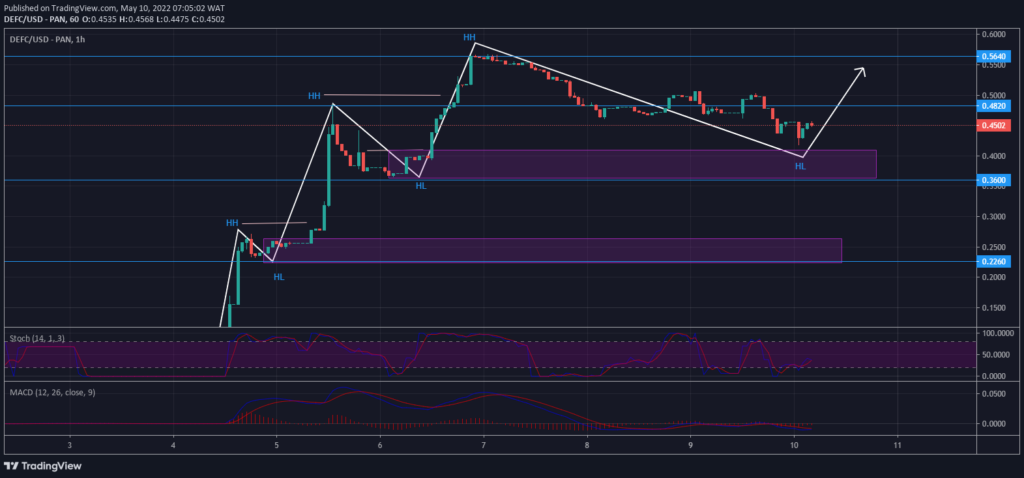Screen dimensions: 1024x478
Task: Click the 0.0000 value on the MACD scale
Action: pyautogui.click(x=993, y=423)
